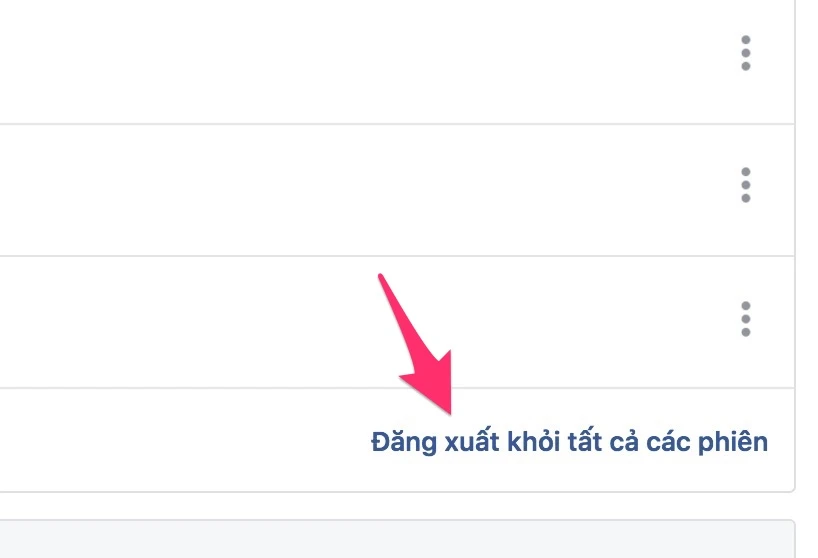
Task: Select the first login session row
Action: [396, 62]
